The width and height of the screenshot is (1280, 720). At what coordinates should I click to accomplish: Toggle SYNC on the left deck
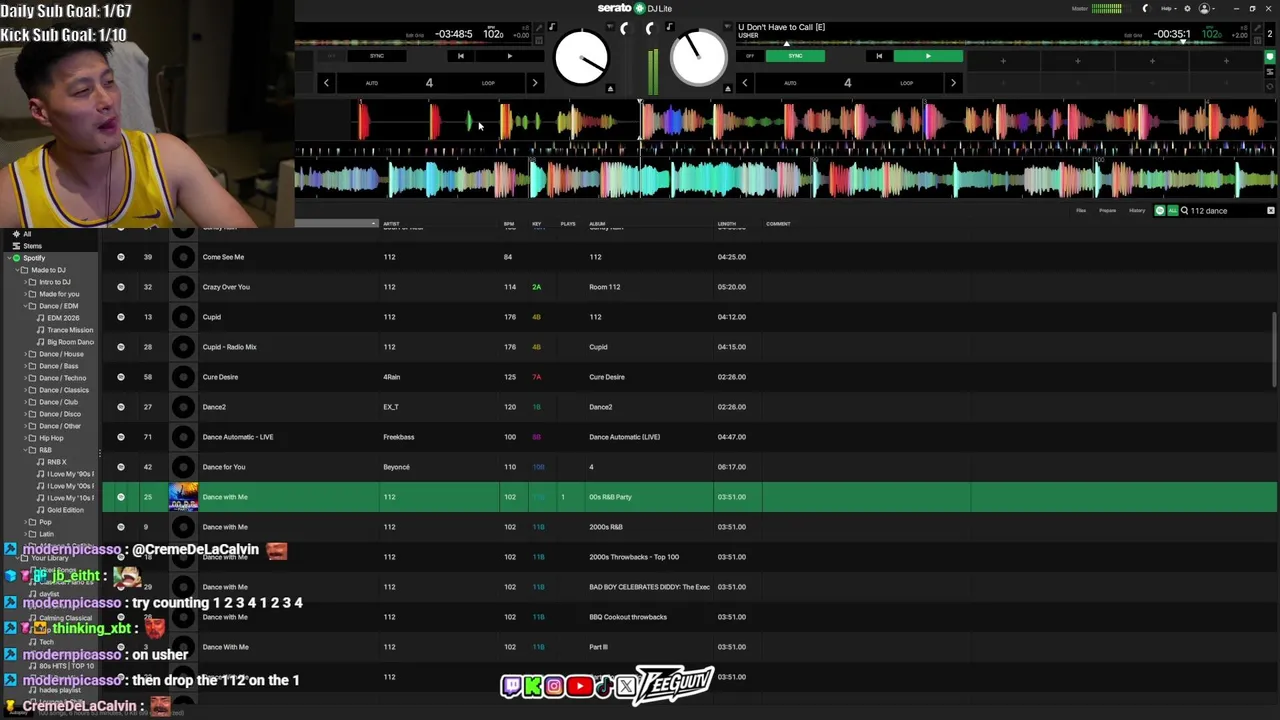click(x=377, y=56)
